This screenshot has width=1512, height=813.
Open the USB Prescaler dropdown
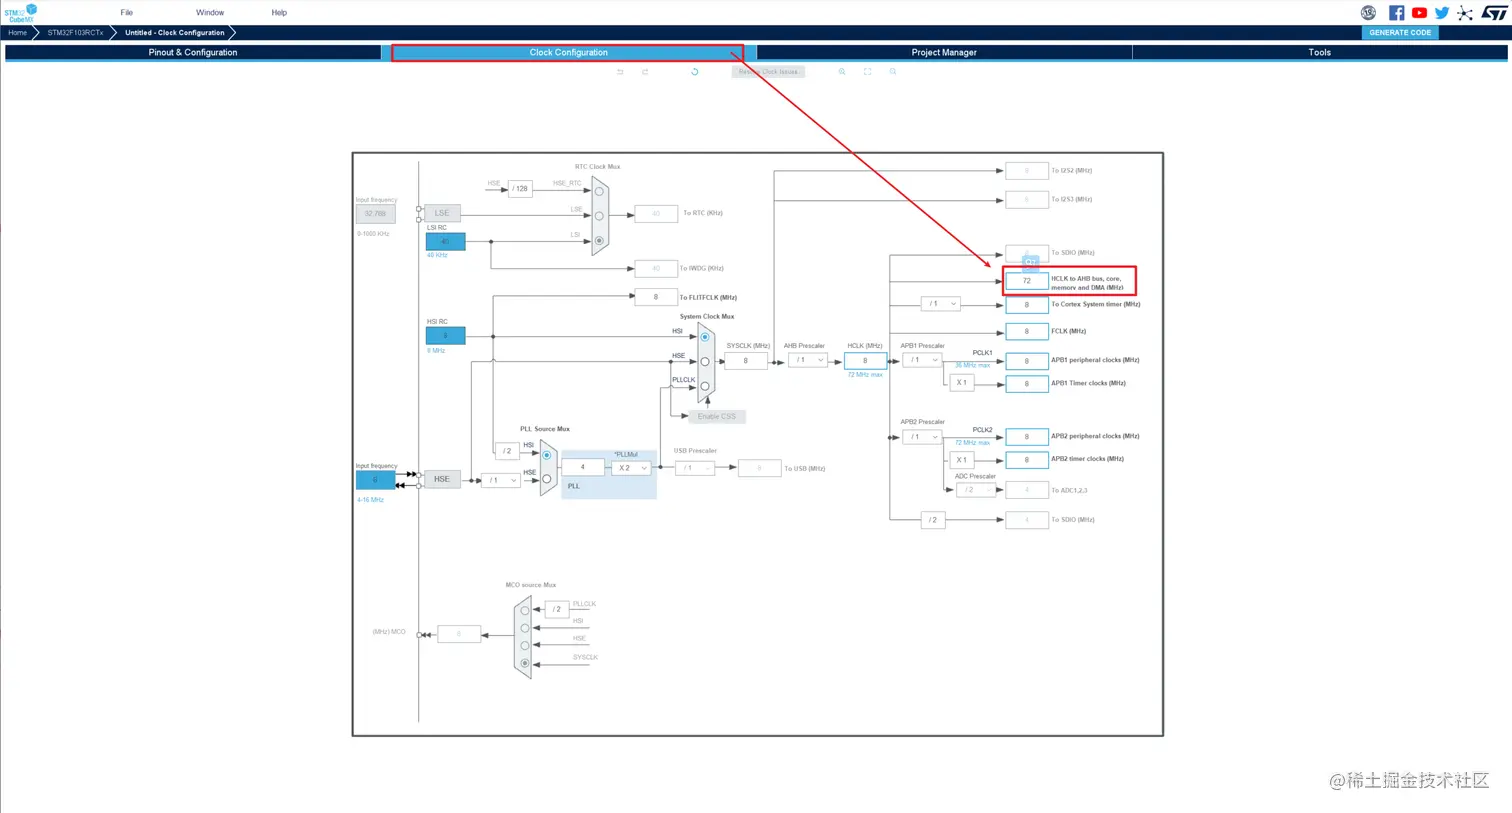pos(695,468)
